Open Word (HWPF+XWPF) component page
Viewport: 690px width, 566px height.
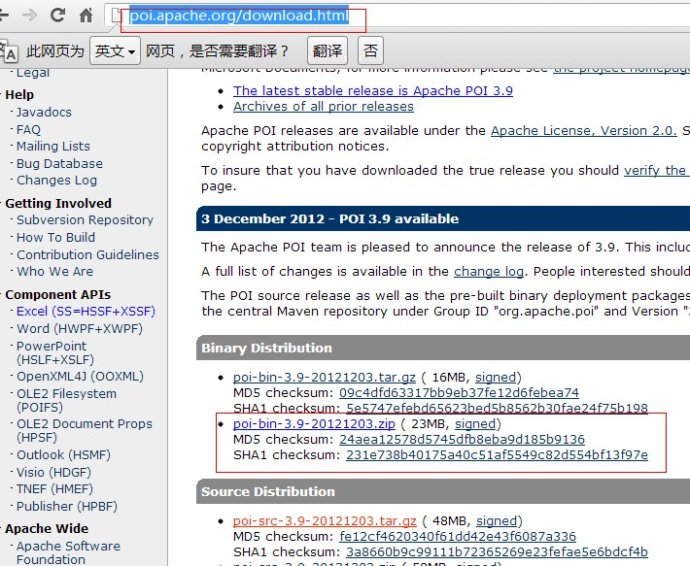pyautogui.click(x=80, y=329)
